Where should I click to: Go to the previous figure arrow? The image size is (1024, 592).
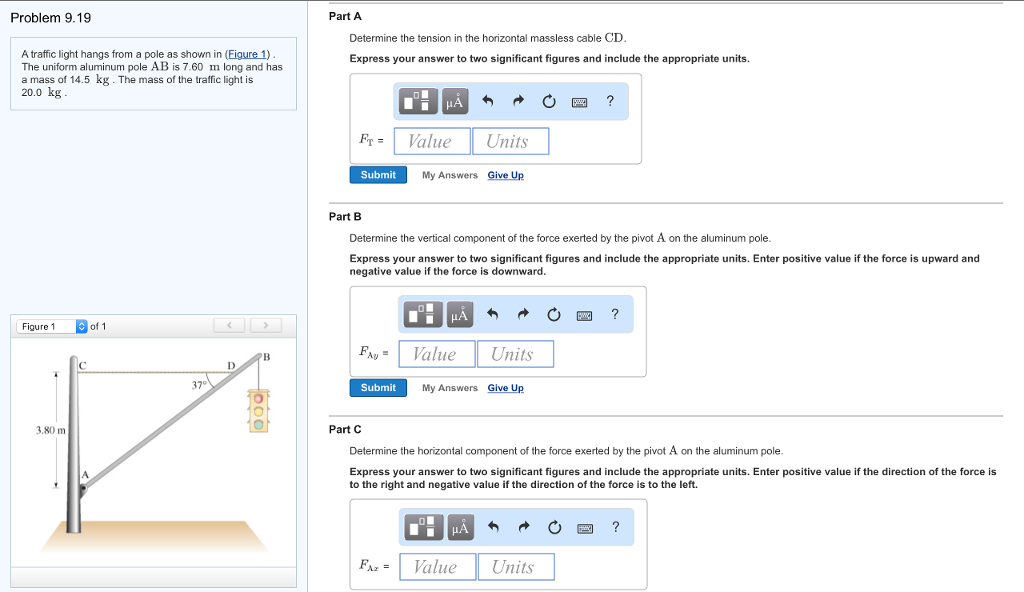229,325
